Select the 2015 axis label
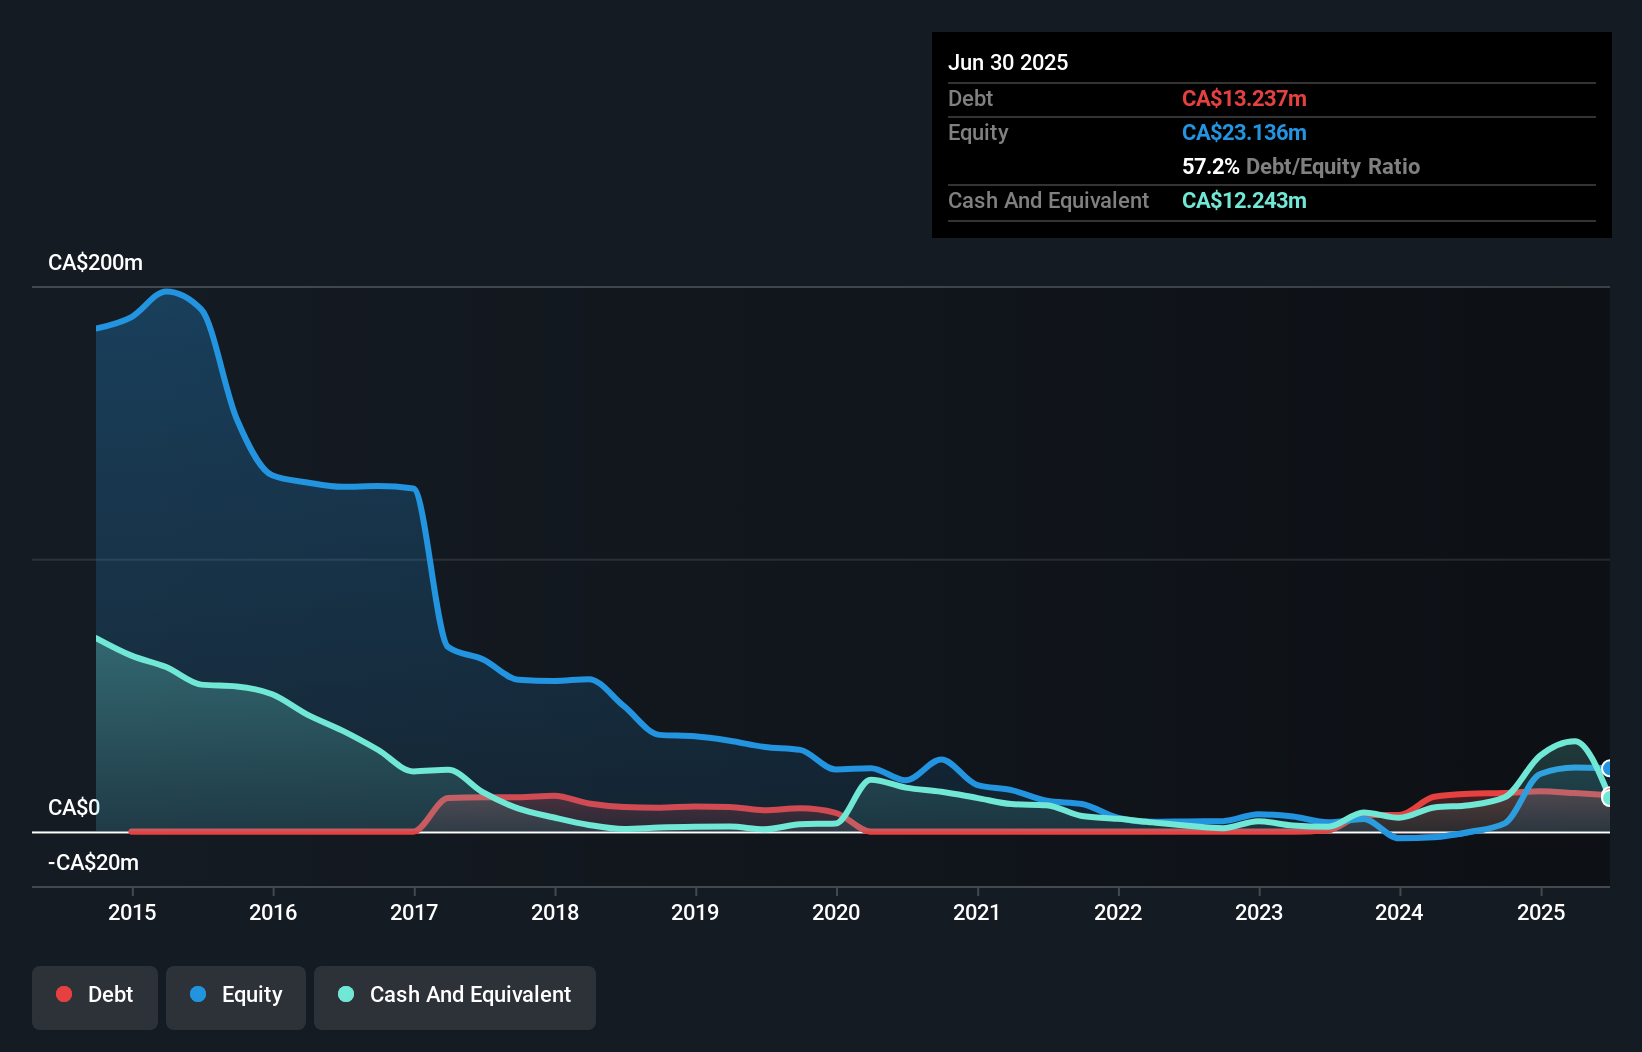The height and width of the screenshot is (1052, 1642). [130, 912]
